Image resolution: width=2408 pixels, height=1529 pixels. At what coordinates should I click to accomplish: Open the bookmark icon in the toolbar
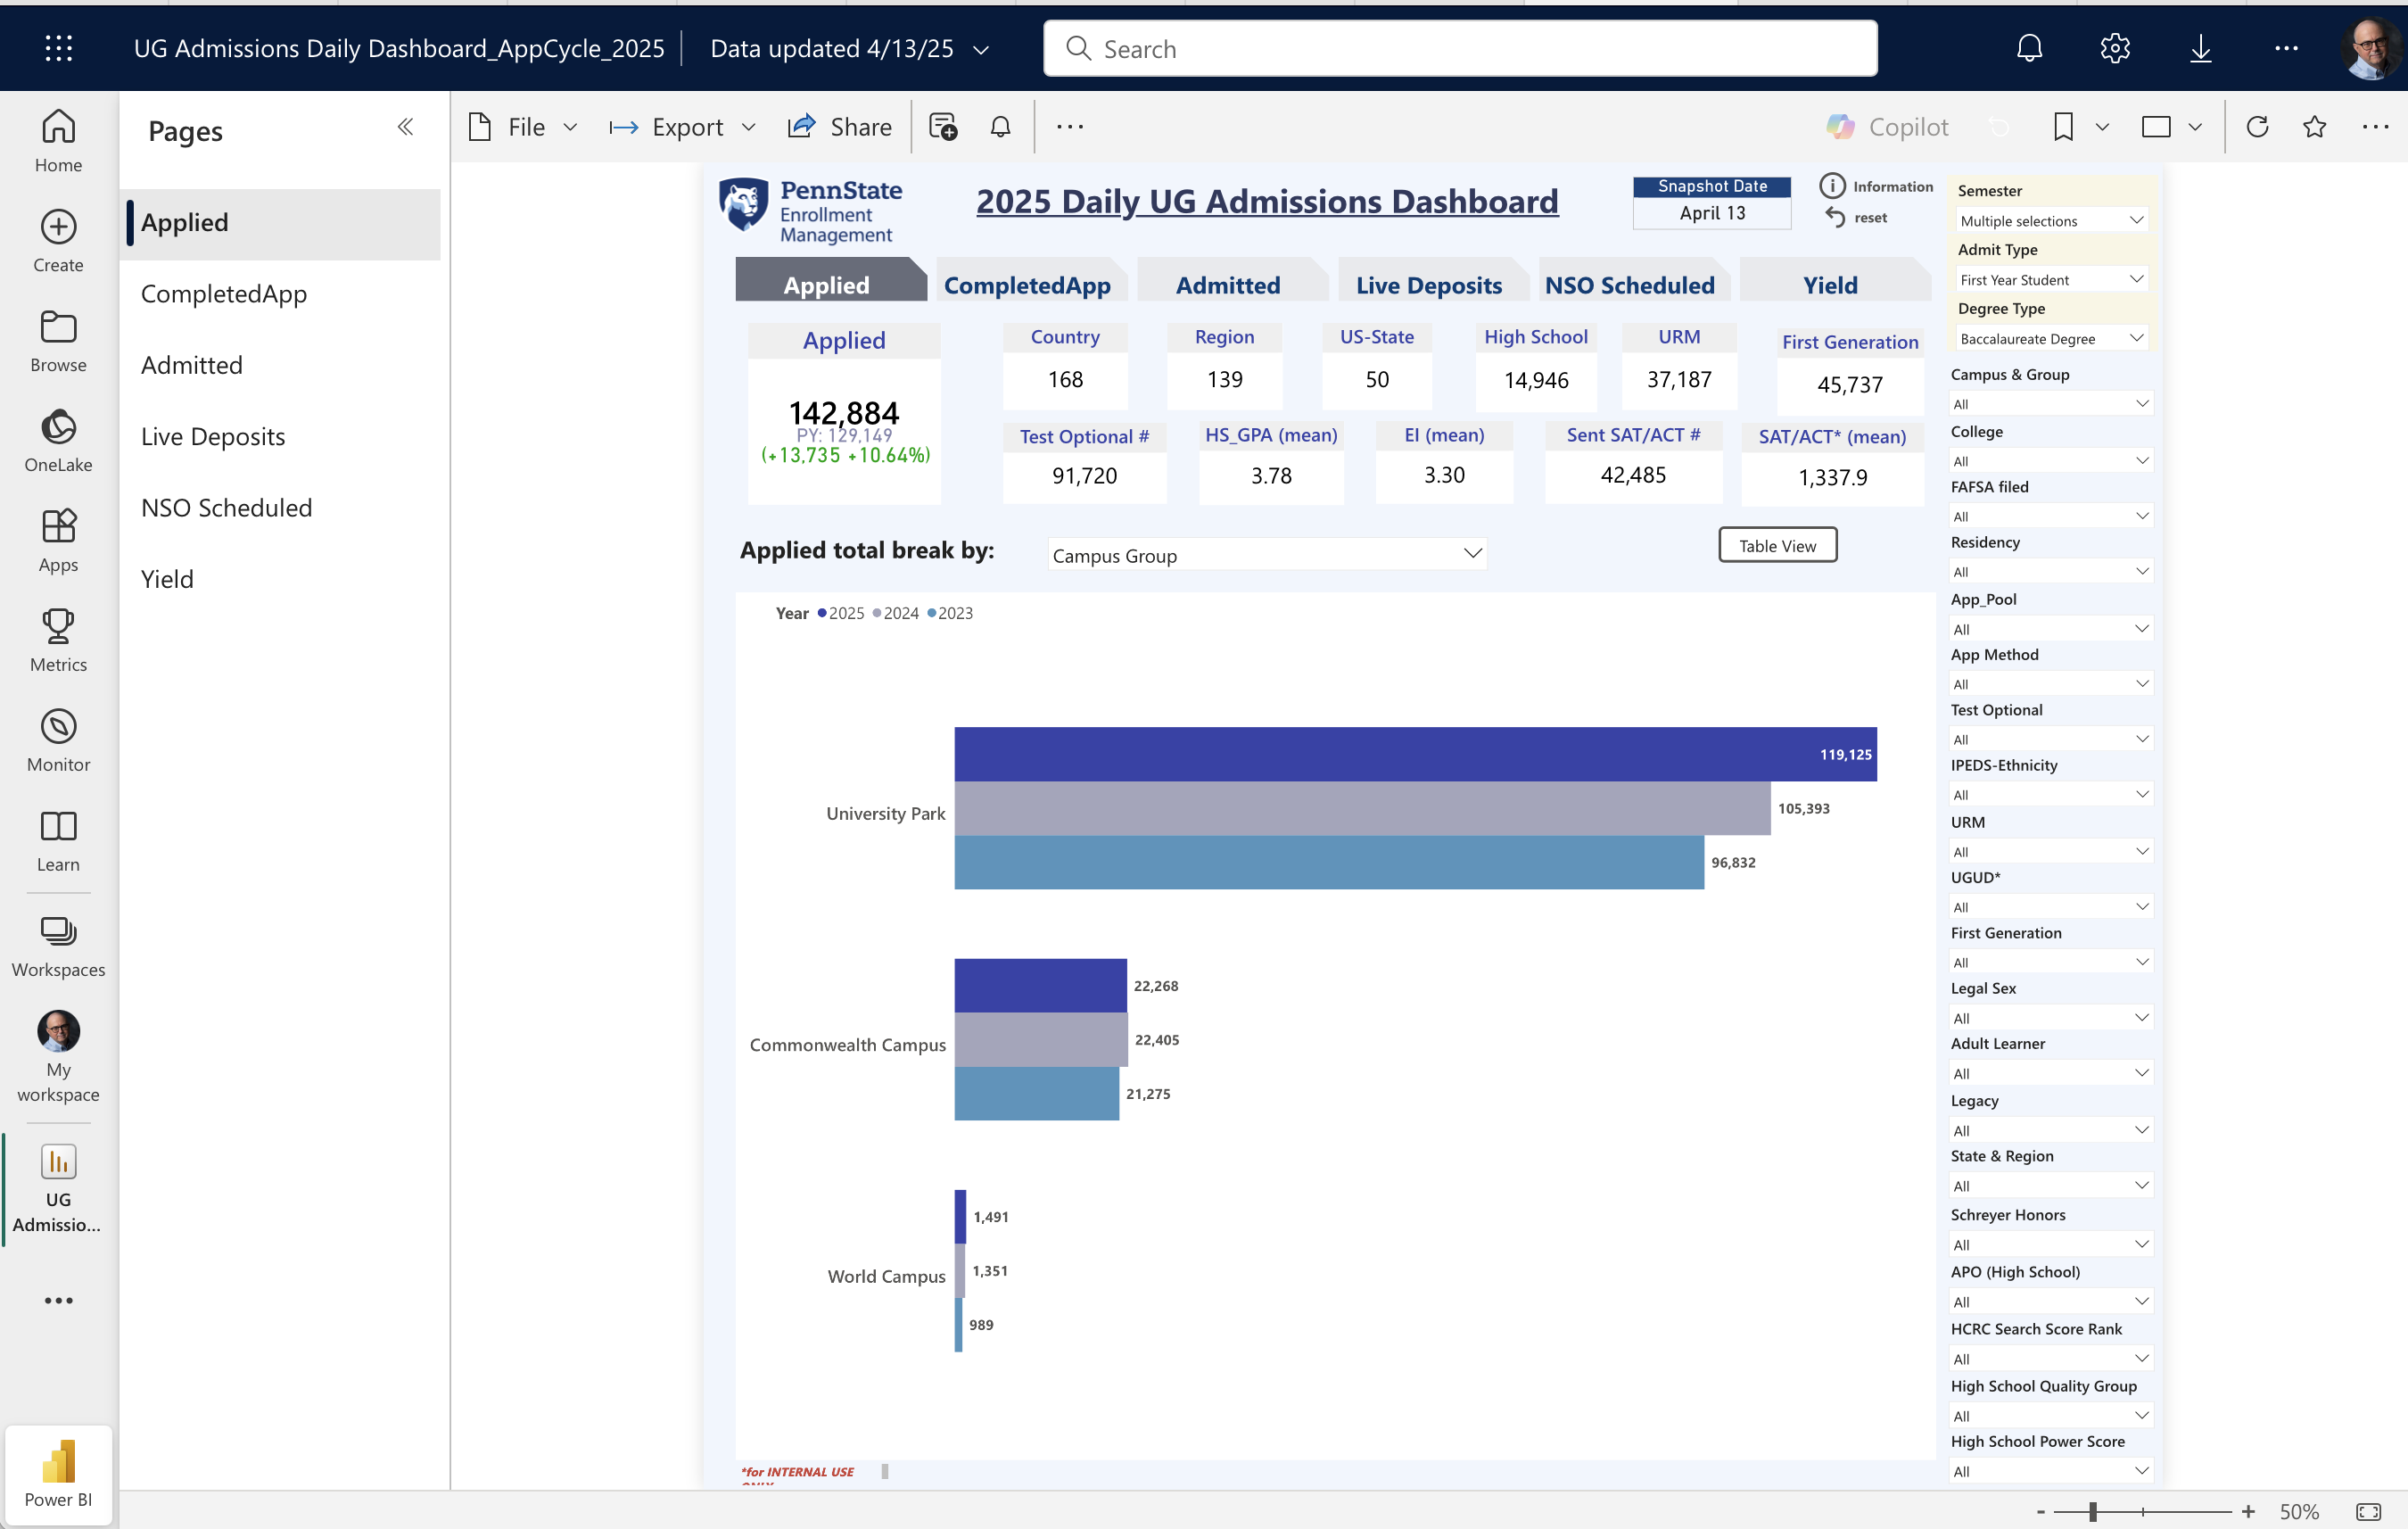(2063, 127)
